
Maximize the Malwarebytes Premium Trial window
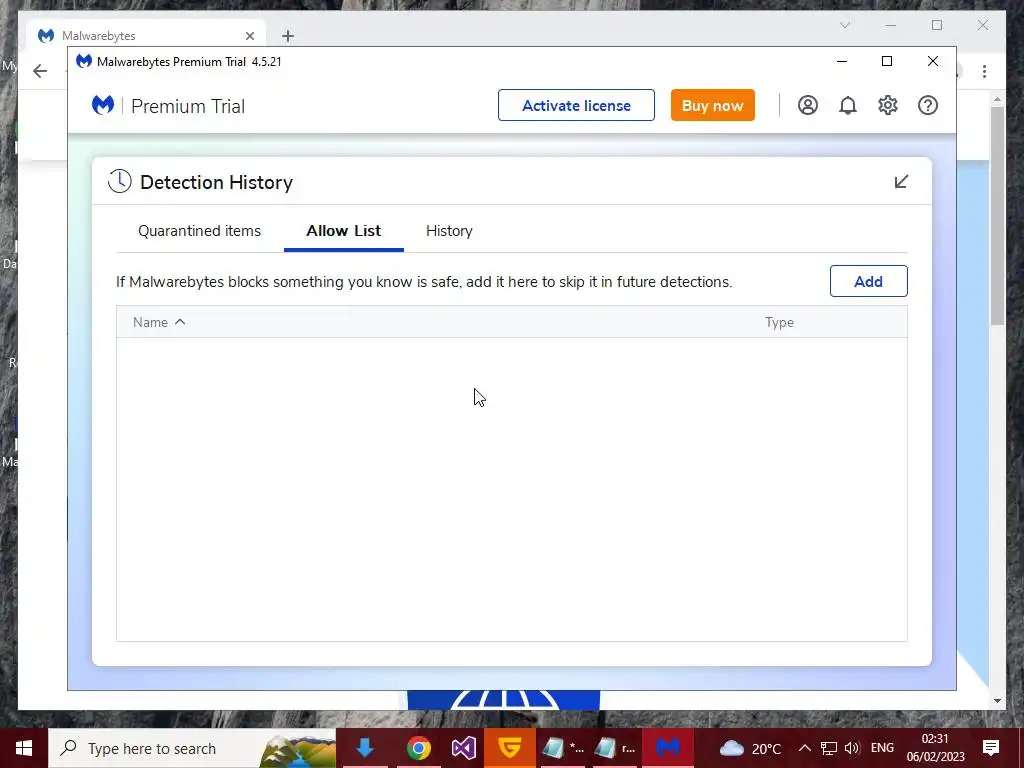(887, 61)
